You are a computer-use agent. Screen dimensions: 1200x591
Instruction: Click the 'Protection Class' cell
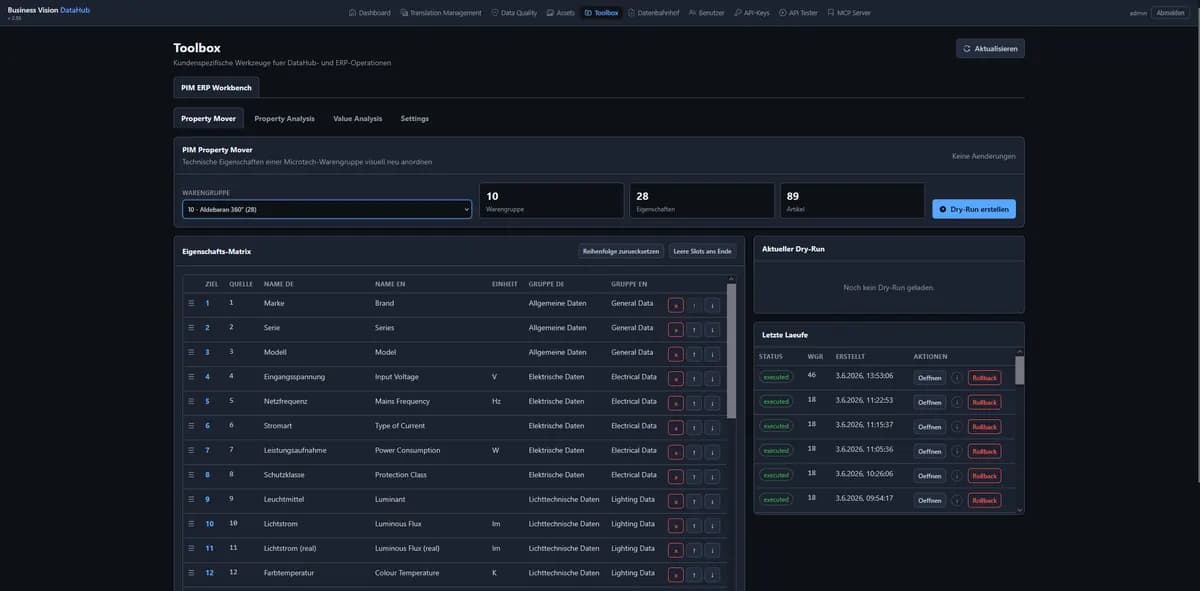click(401, 475)
